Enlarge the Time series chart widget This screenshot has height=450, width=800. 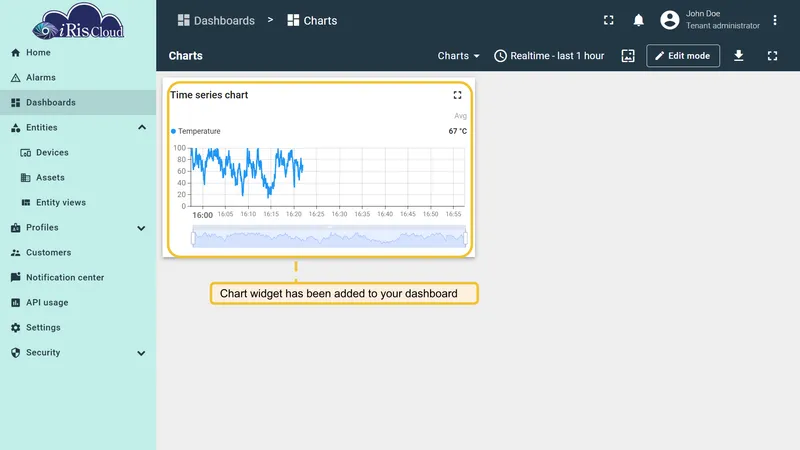[x=457, y=95]
